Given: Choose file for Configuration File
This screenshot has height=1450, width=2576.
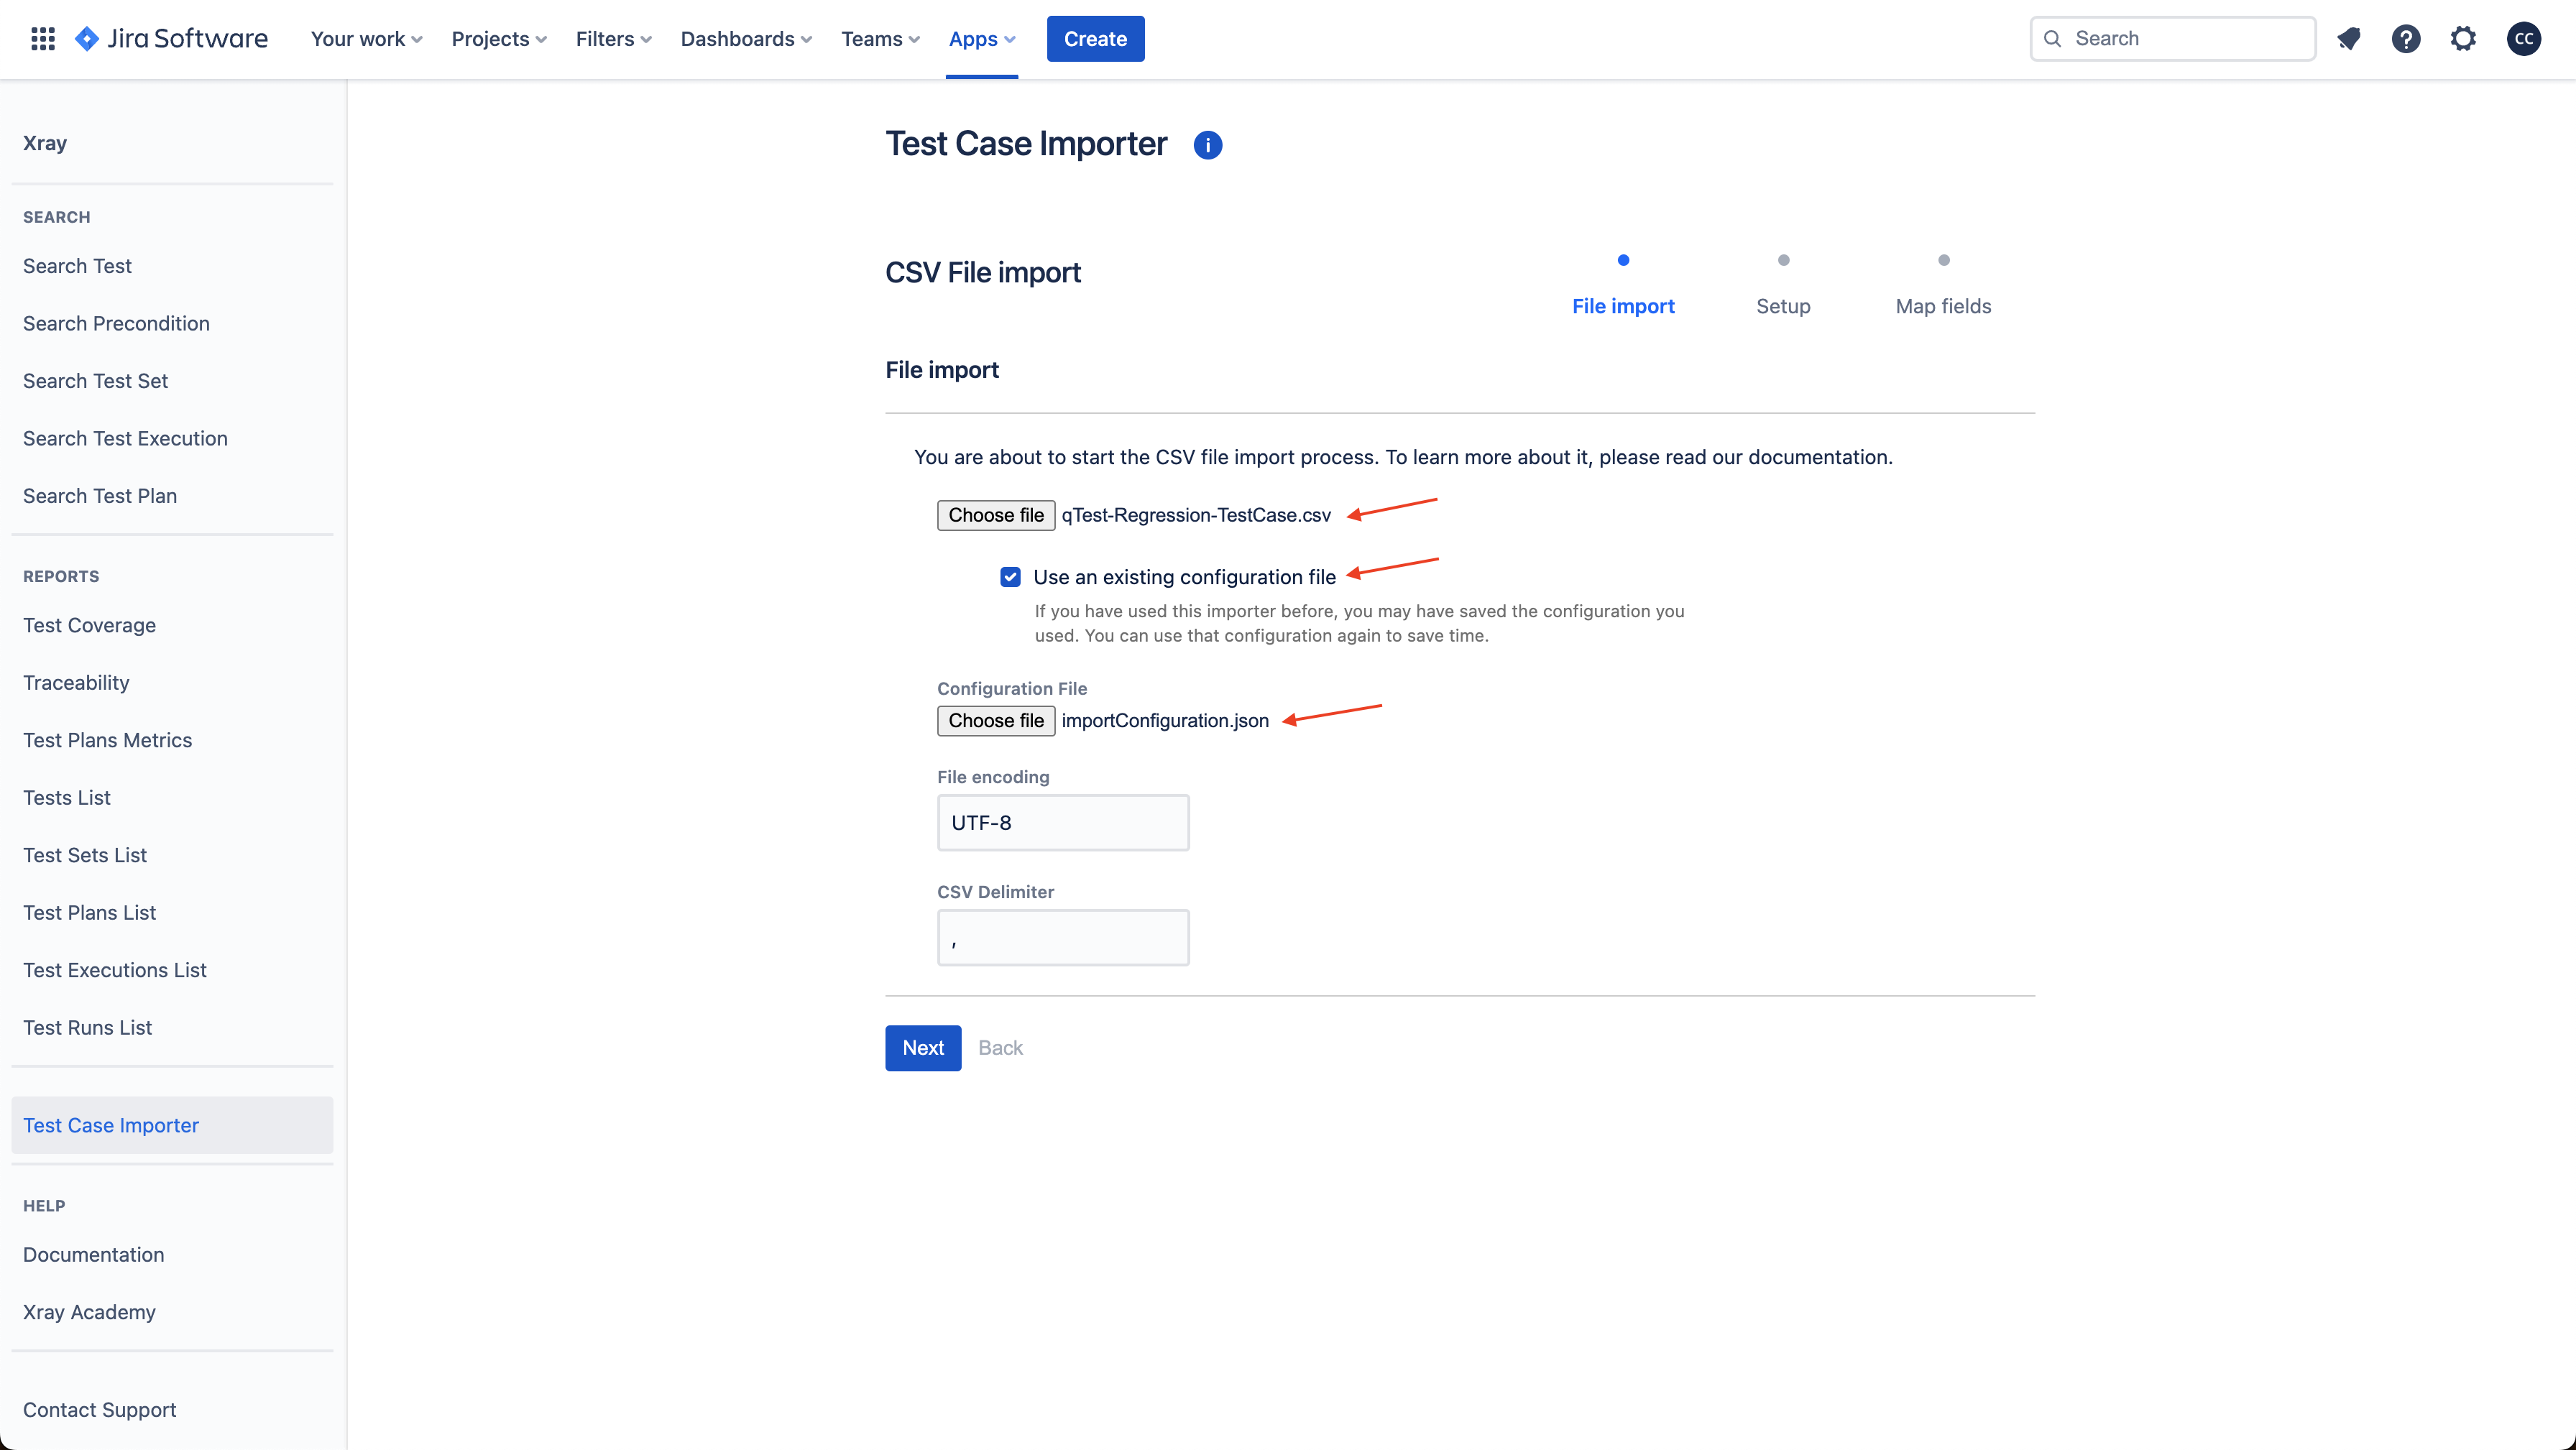Looking at the screenshot, I should [x=996, y=721].
